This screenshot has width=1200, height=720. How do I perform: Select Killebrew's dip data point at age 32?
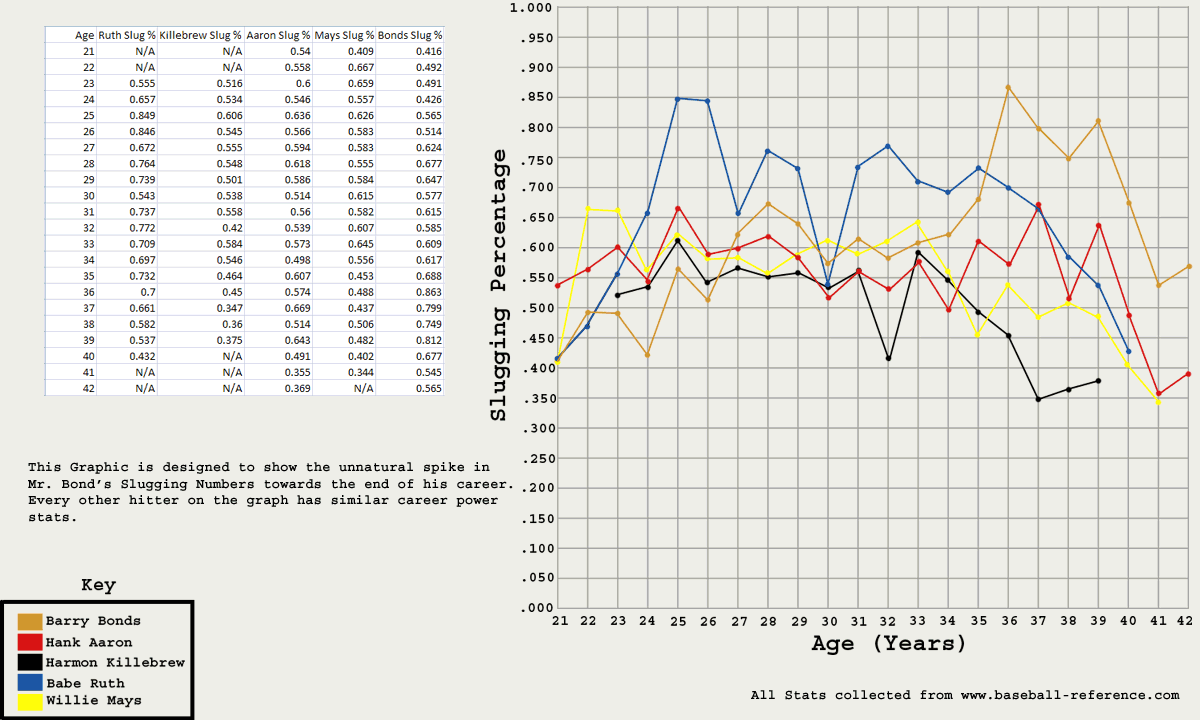888,358
